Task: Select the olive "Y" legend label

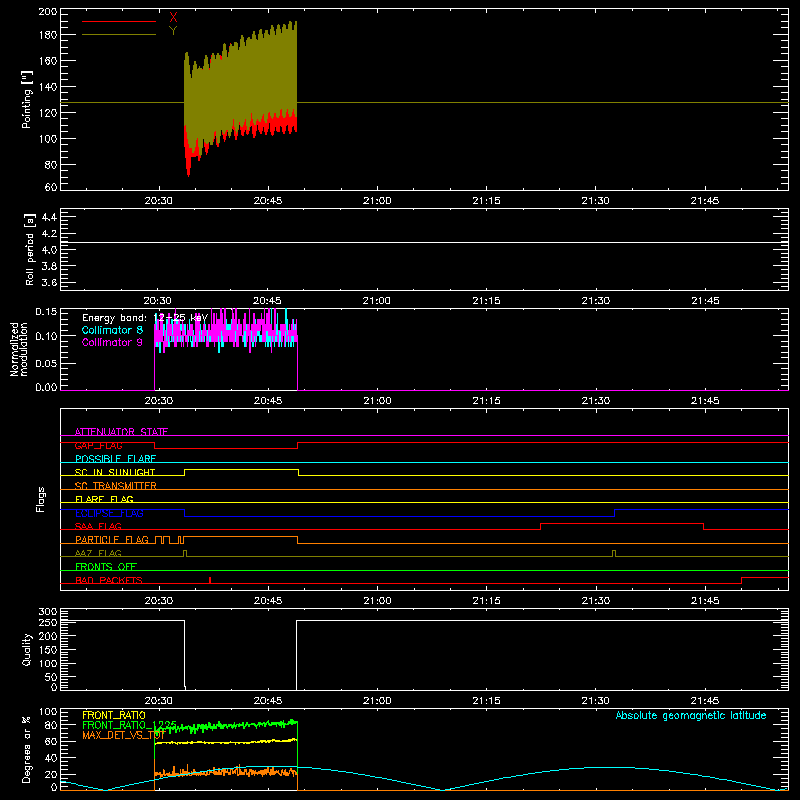Action: (x=173, y=31)
